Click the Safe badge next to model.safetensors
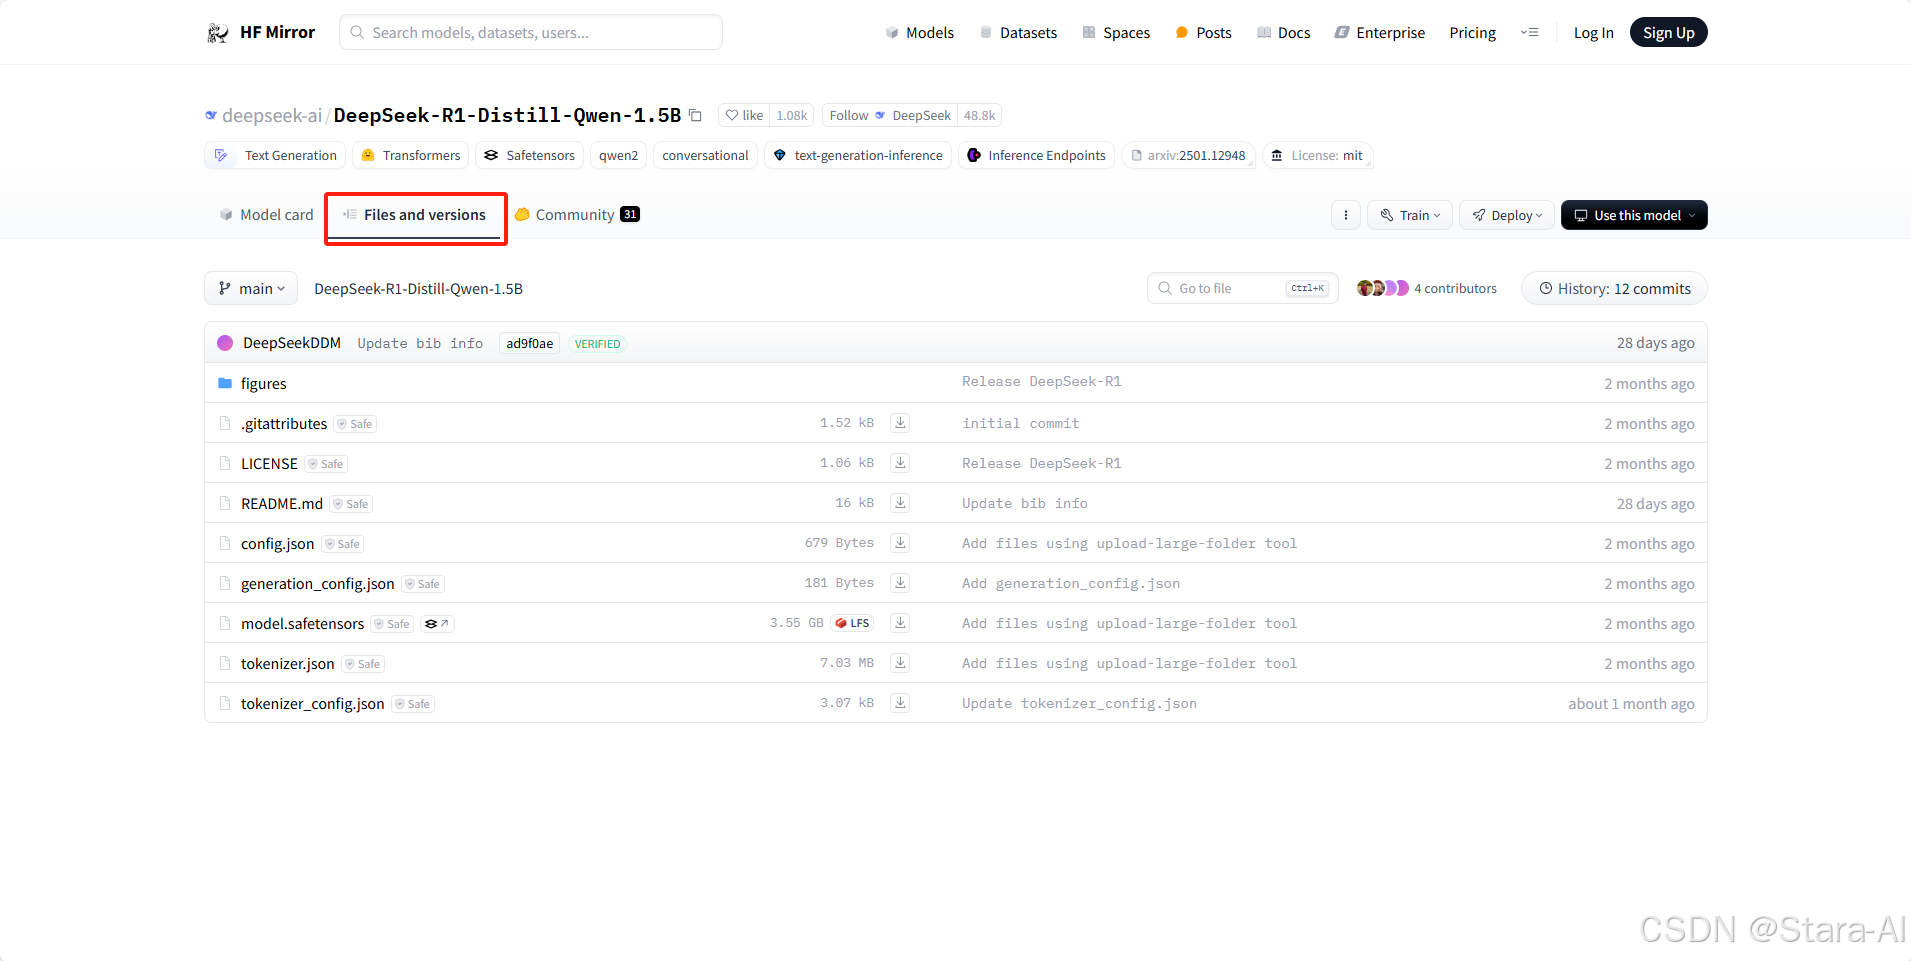 pos(393,624)
